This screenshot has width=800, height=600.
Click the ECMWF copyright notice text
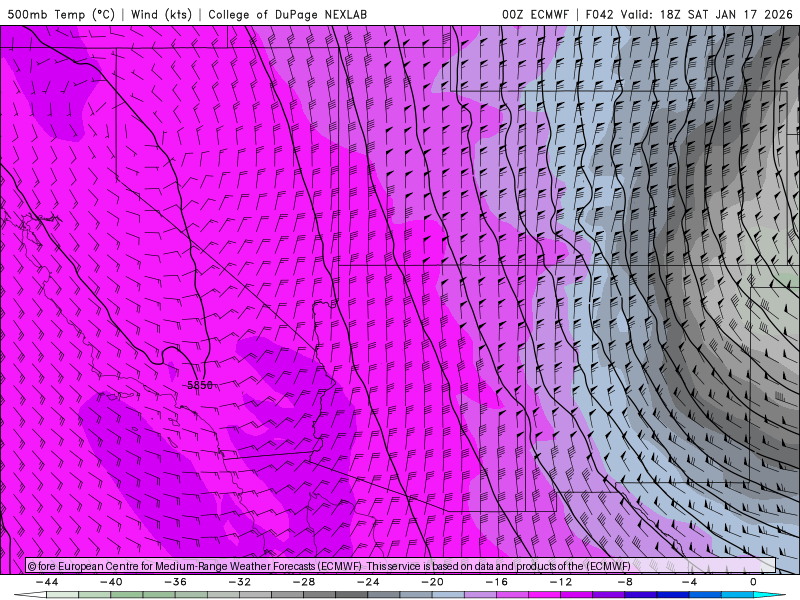click(329, 566)
